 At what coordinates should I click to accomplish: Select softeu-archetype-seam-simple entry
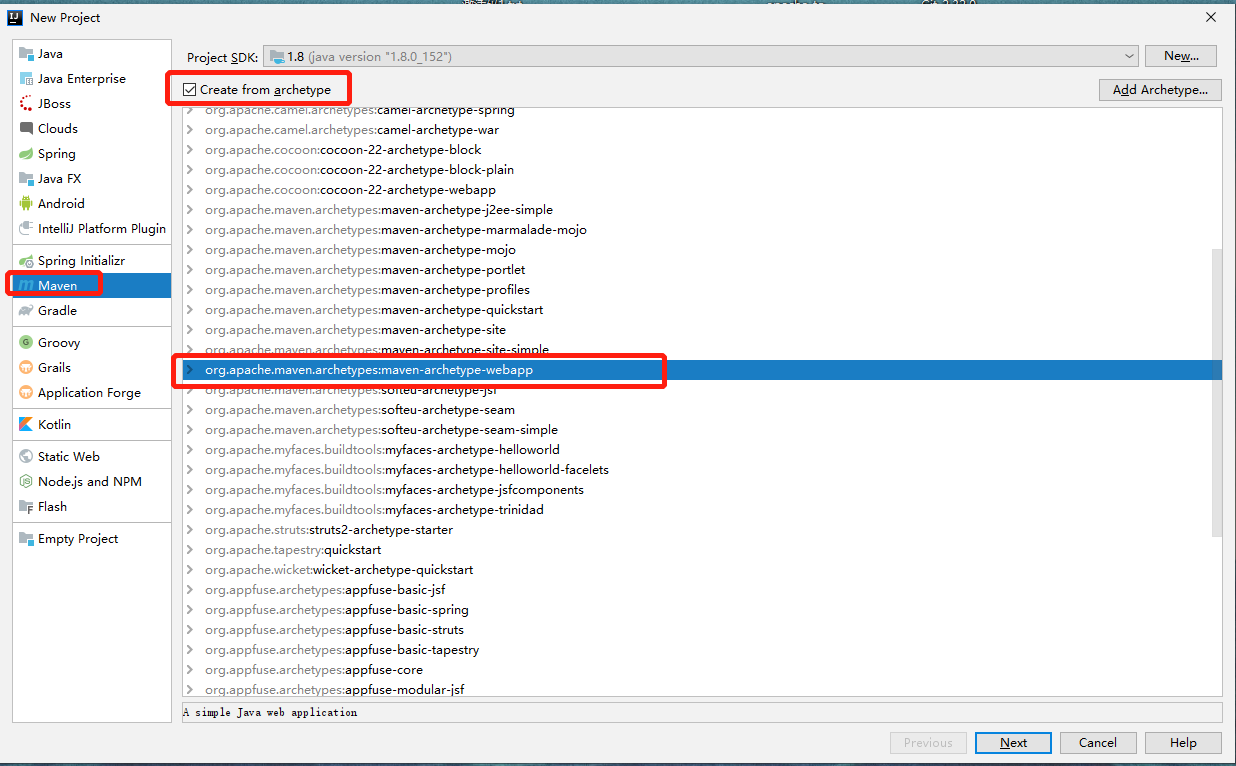[x=381, y=430]
